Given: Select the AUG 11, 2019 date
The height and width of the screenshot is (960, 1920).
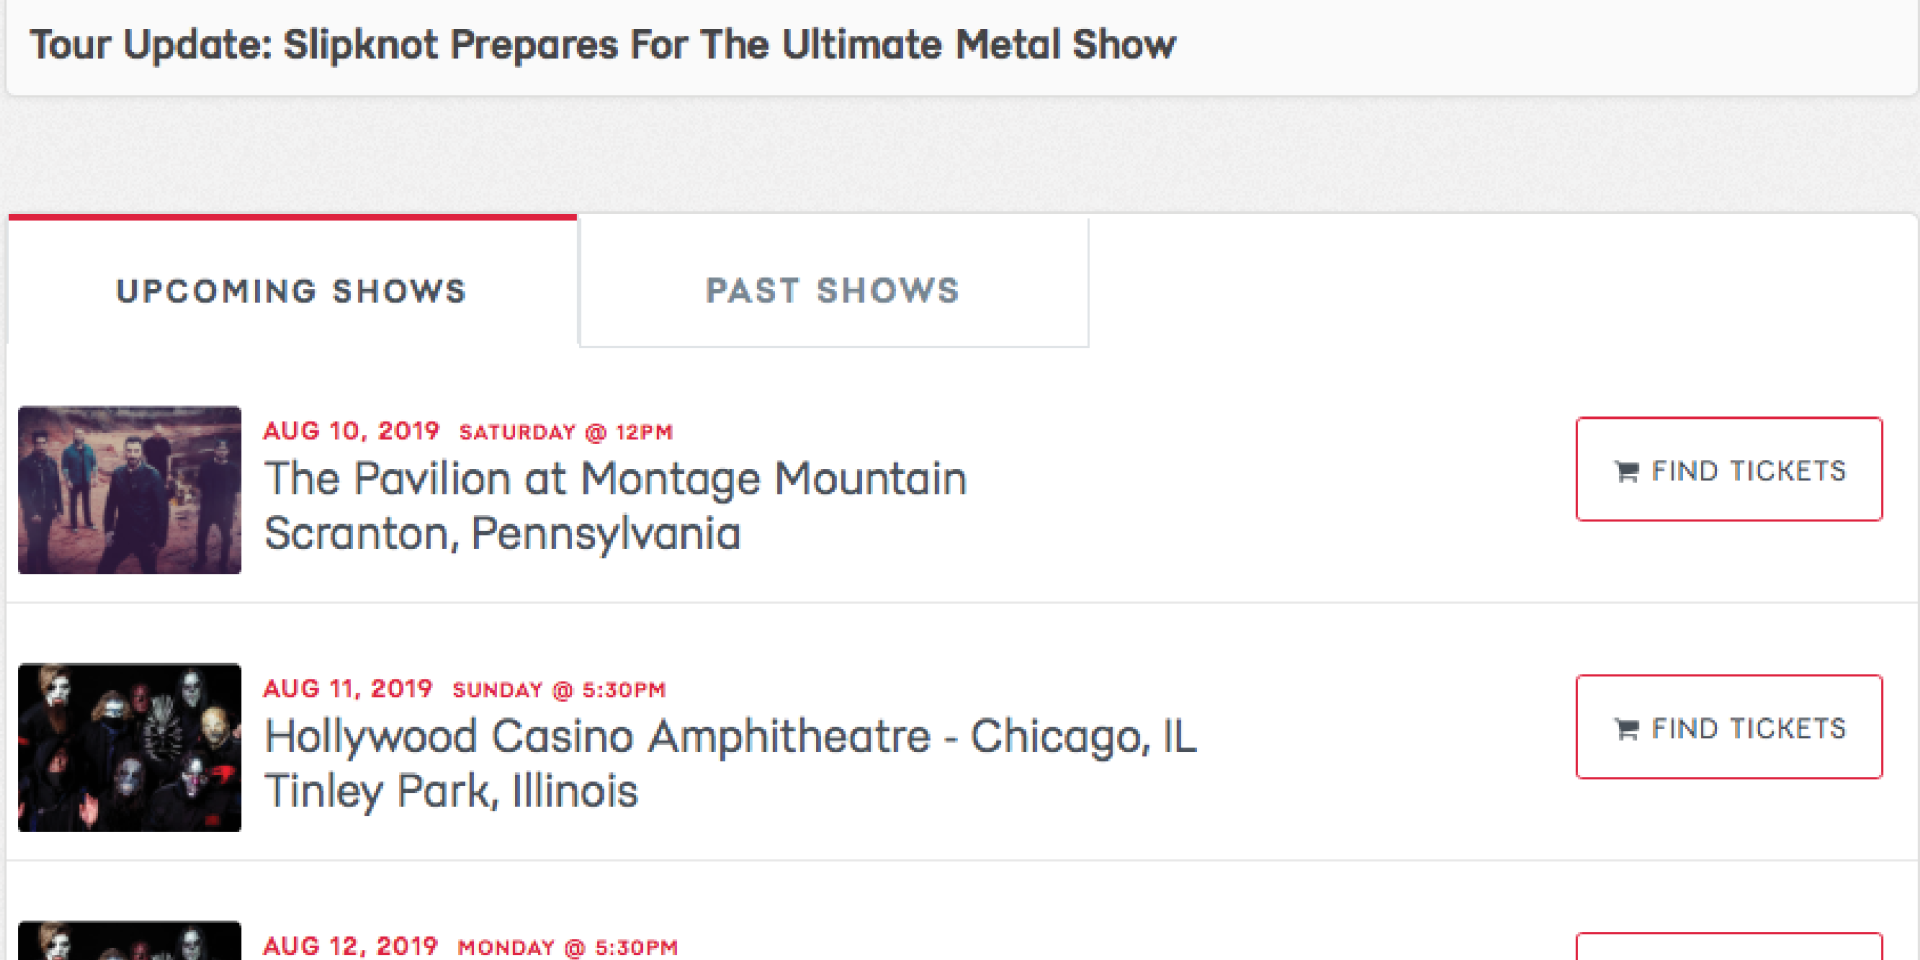Looking at the screenshot, I should (347, 689).
